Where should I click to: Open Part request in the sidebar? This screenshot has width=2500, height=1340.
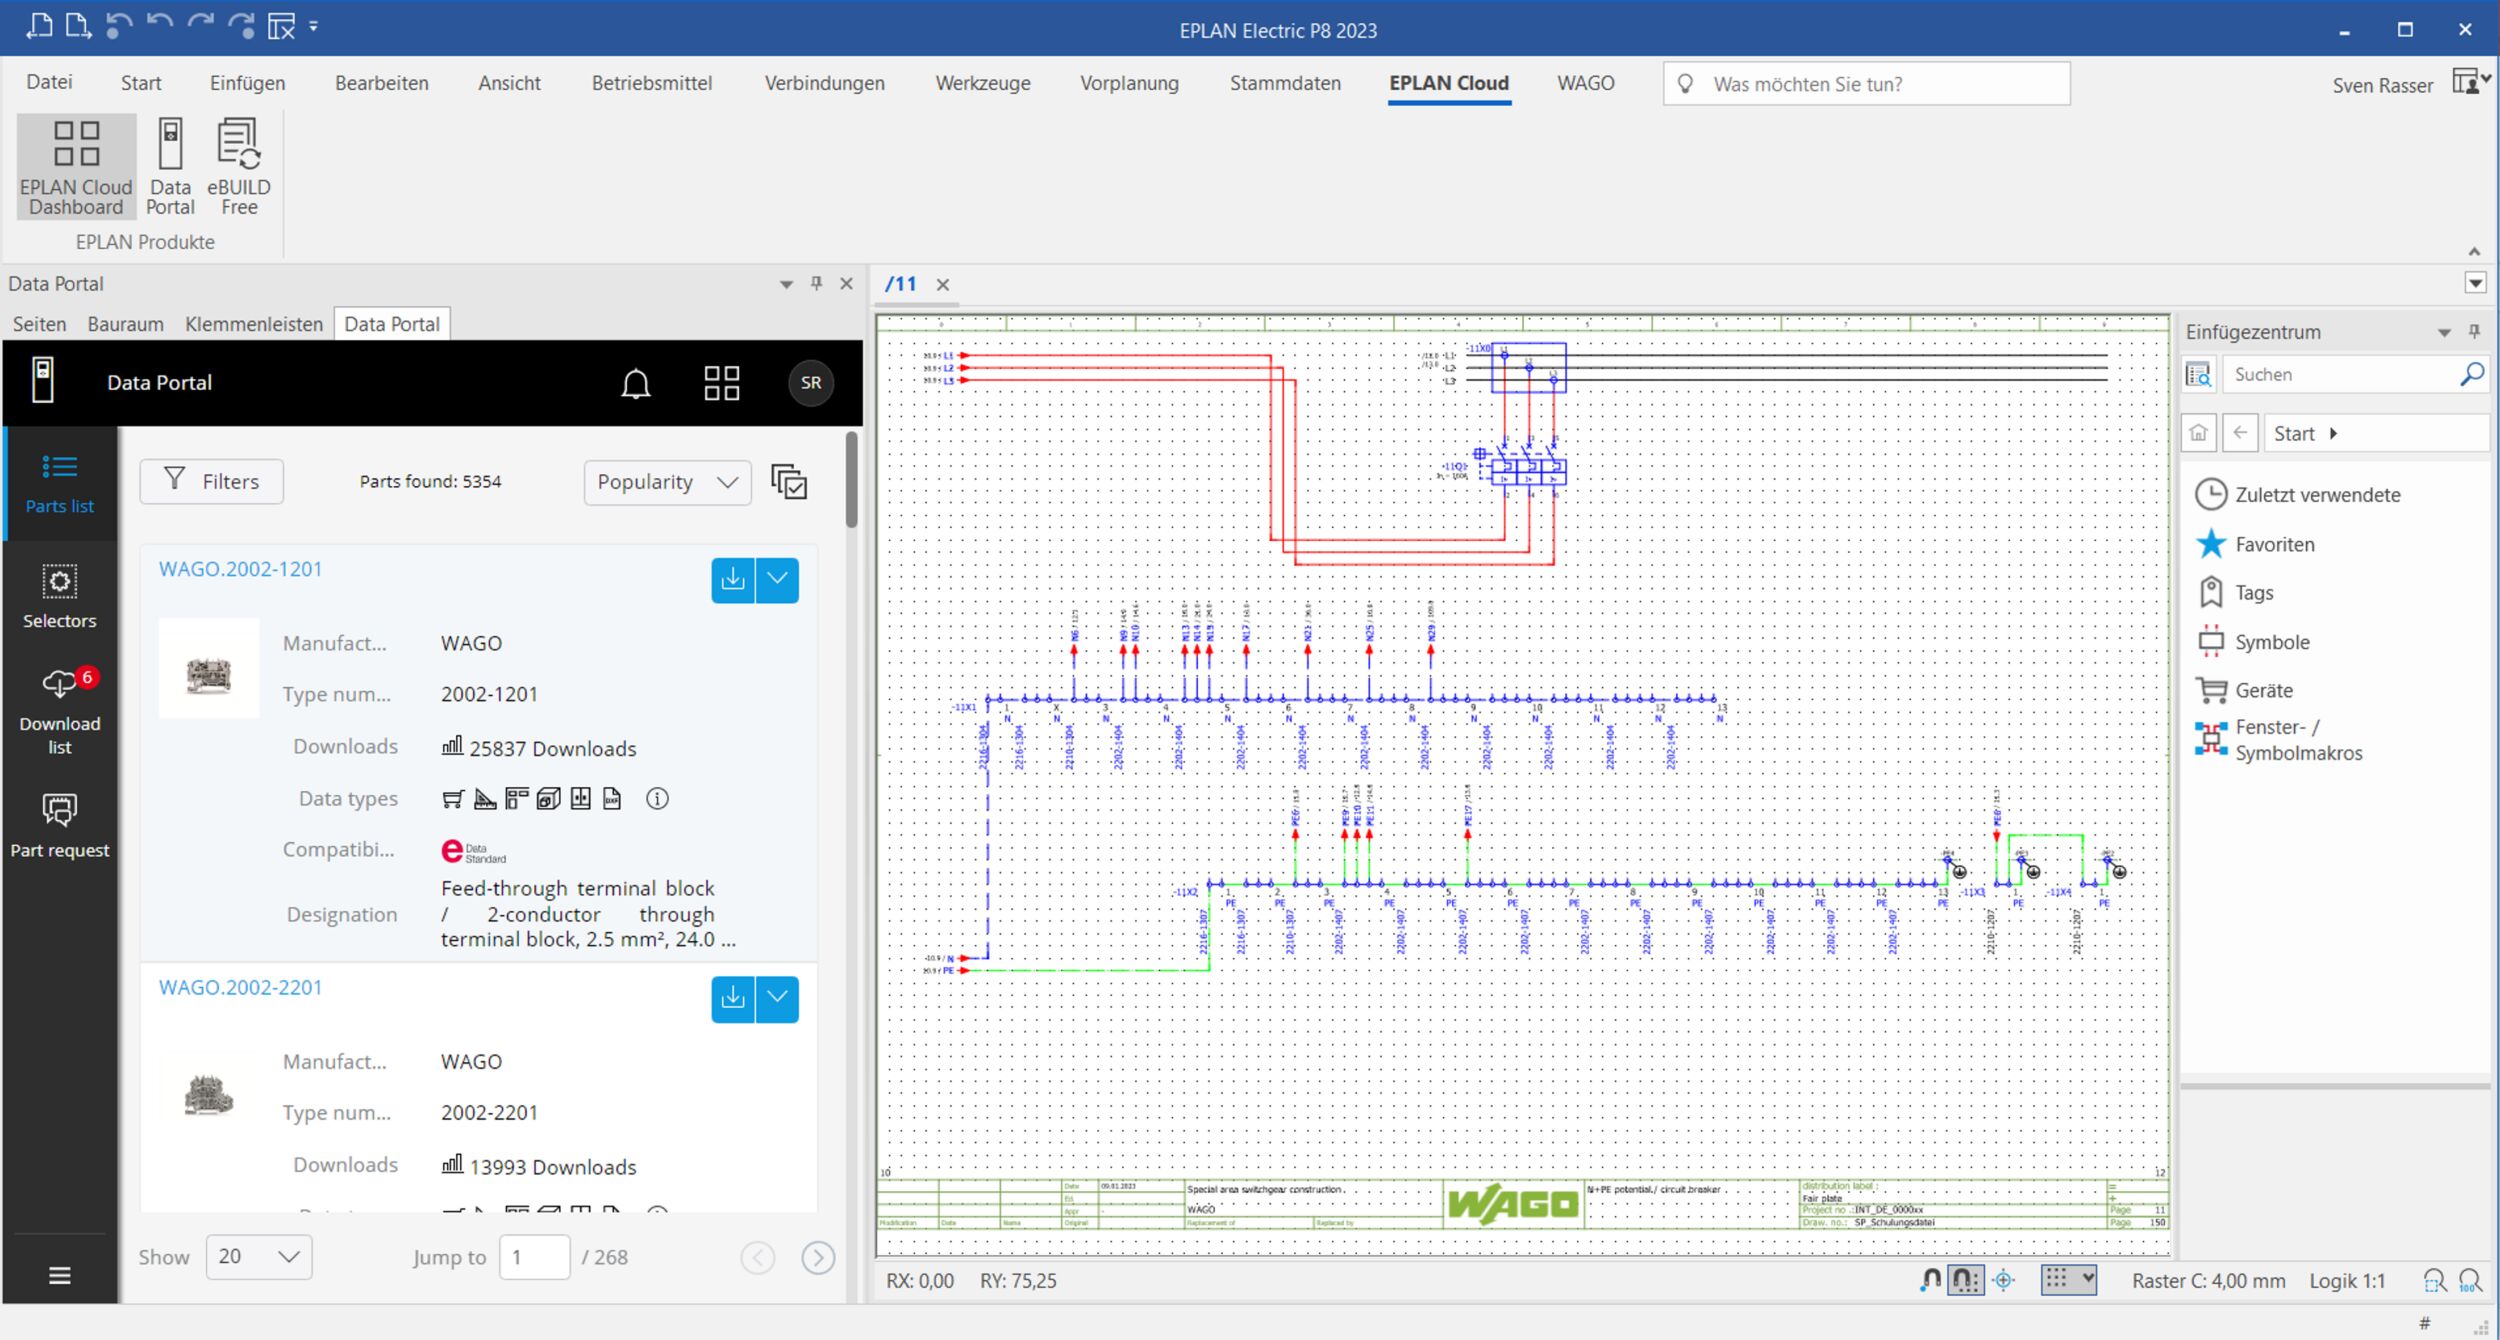click(59, 825)
